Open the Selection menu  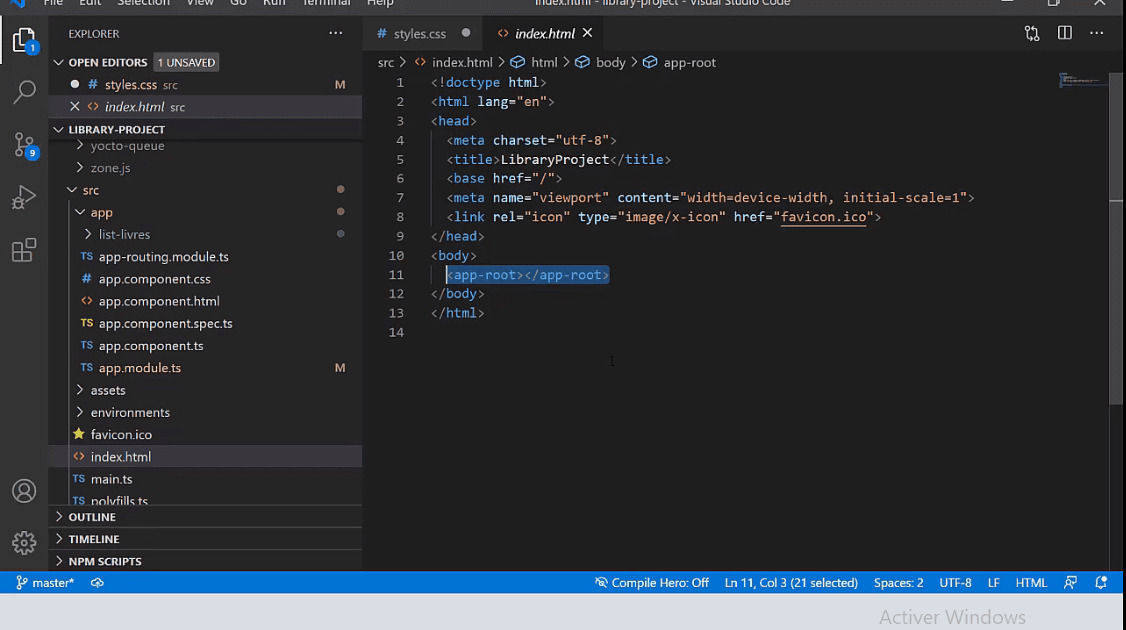coord(144,3)
